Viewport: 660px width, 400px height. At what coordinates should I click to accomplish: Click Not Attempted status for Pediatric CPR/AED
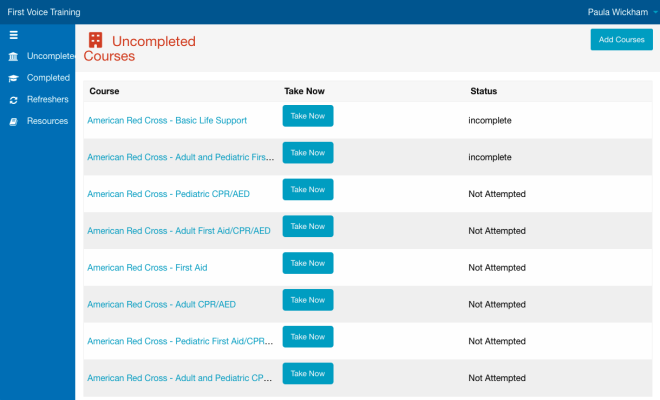pos(497,194)
